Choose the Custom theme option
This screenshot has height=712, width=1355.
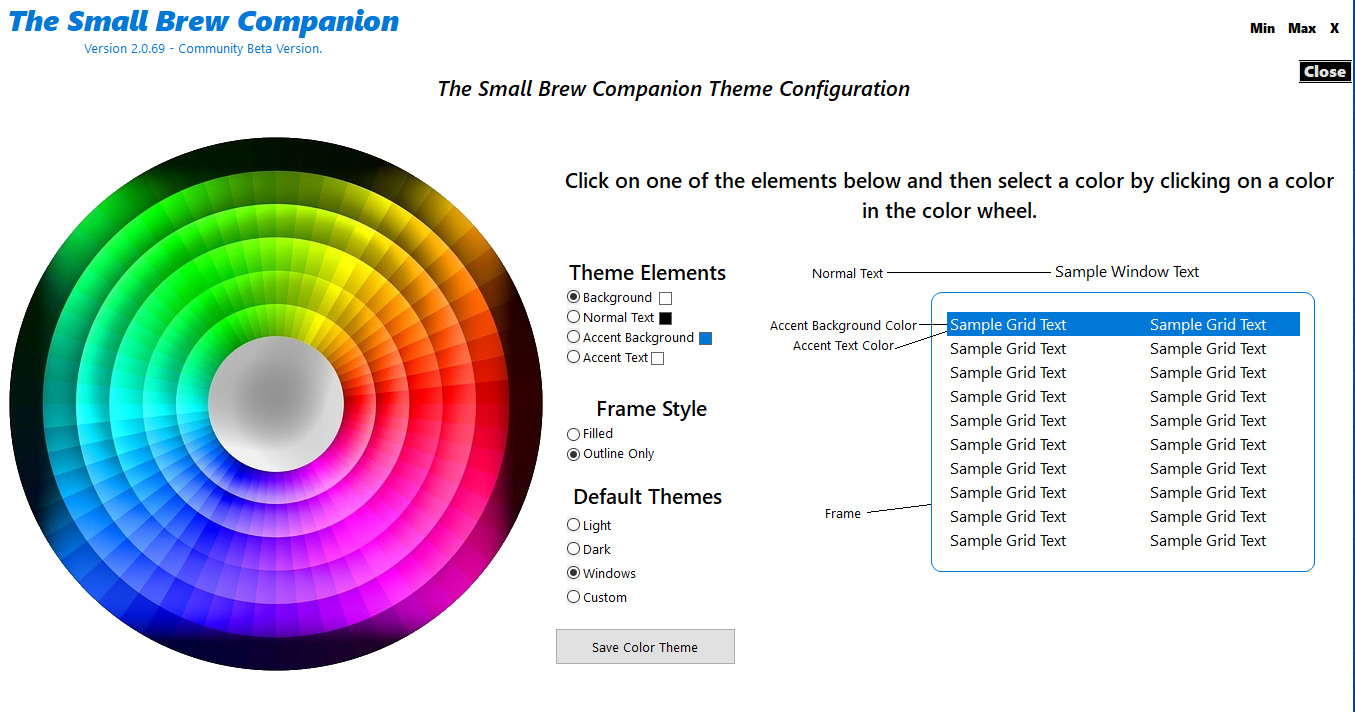[x=573, y=597]
